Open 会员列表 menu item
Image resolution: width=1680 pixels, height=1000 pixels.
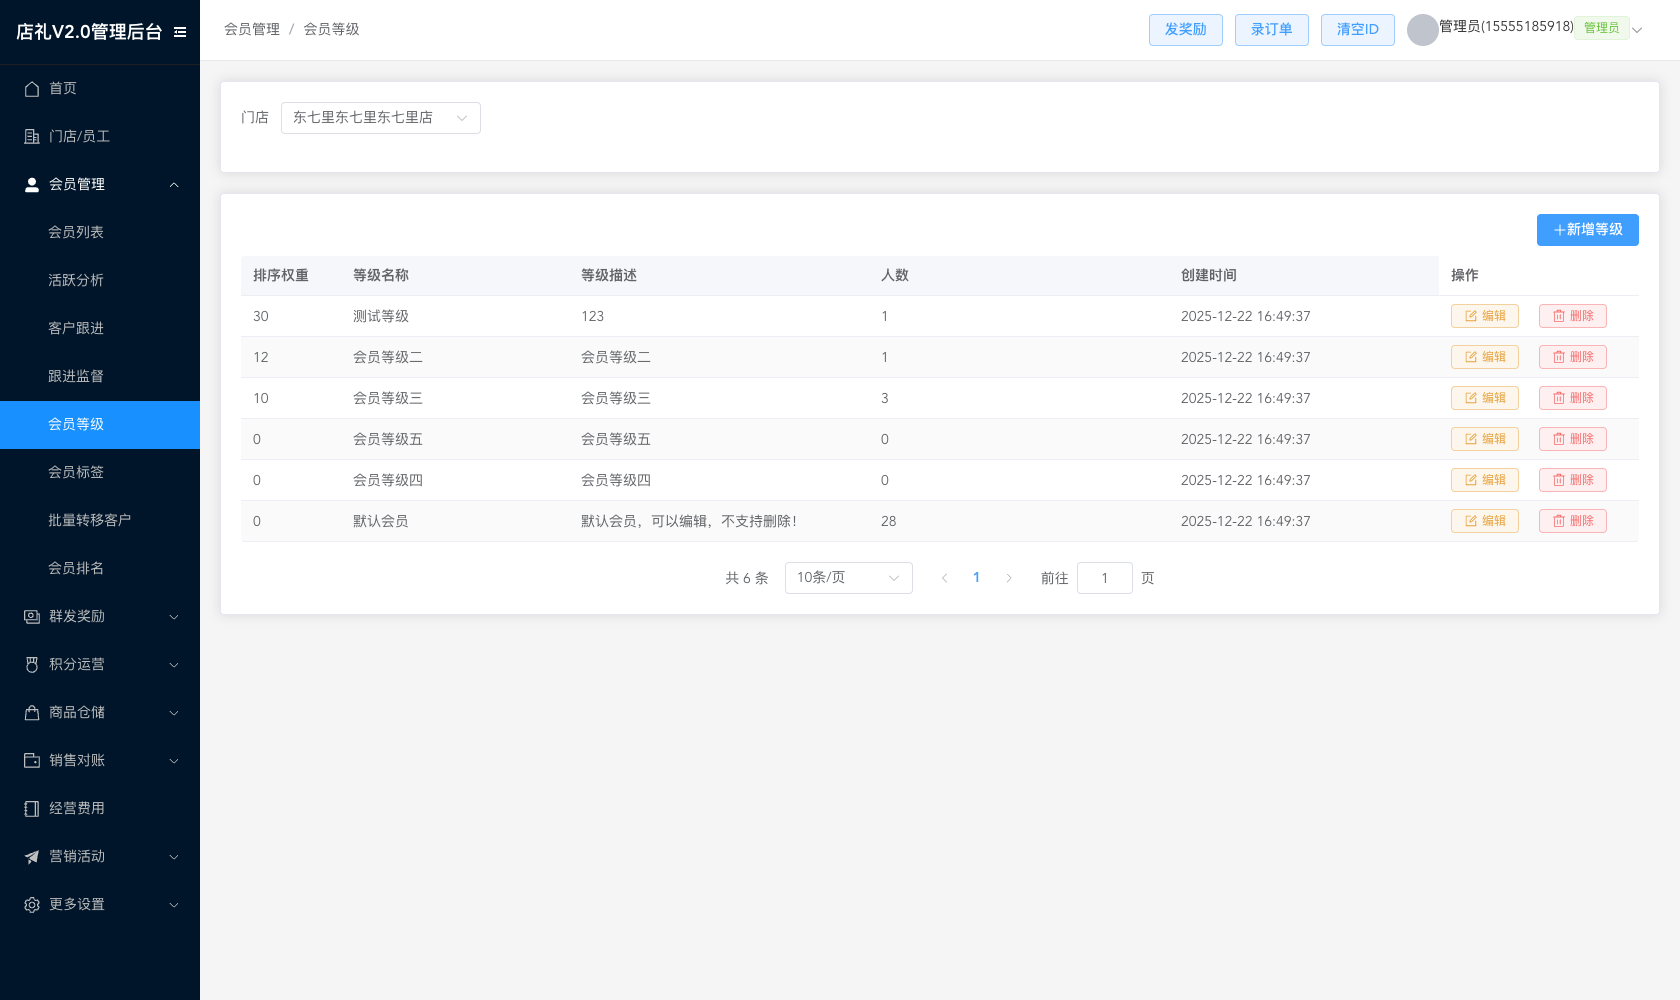(x=100, y=232)
